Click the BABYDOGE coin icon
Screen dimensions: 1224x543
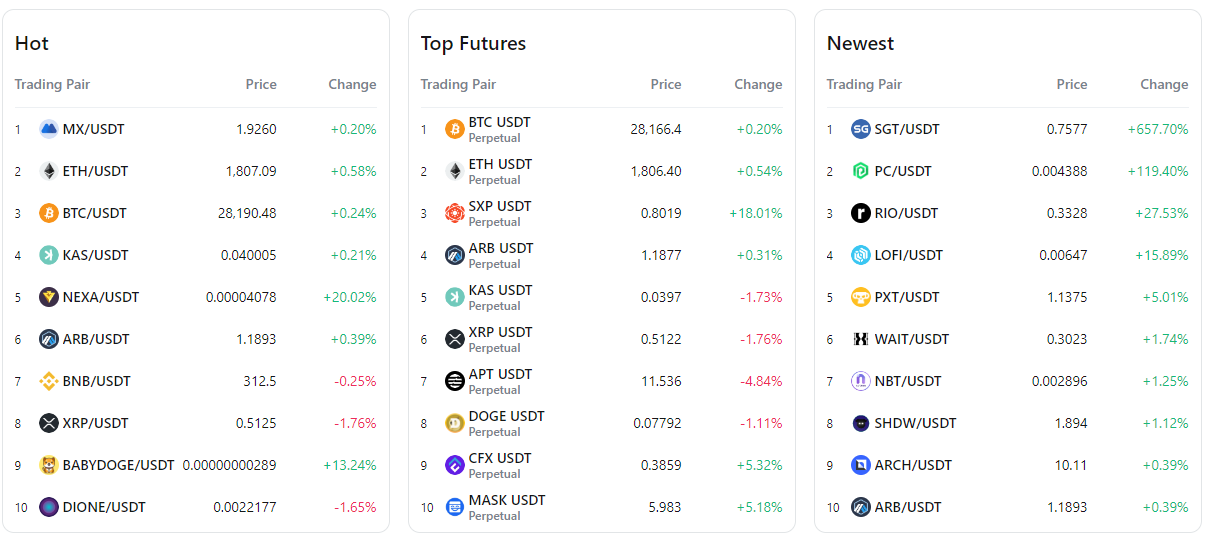pyautogui.click(x=49, y=465)
